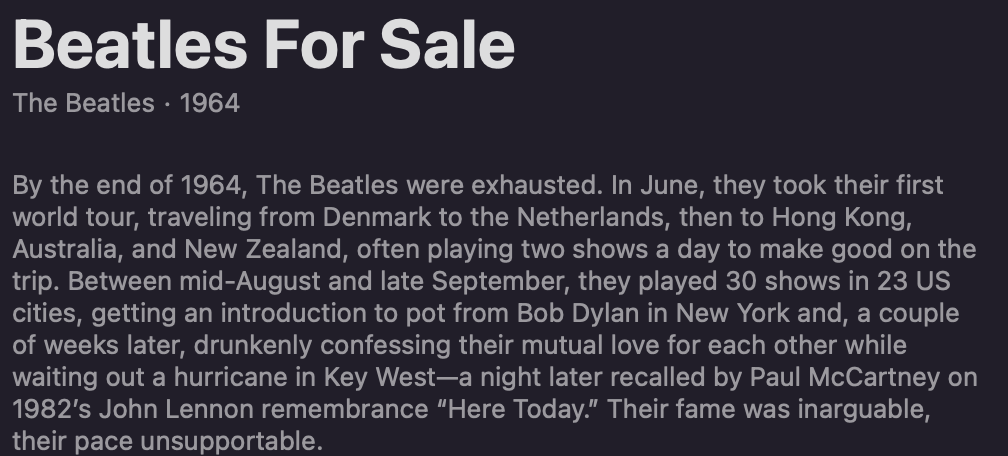Click the phrase "mid-August"

[x=249, y=282]
